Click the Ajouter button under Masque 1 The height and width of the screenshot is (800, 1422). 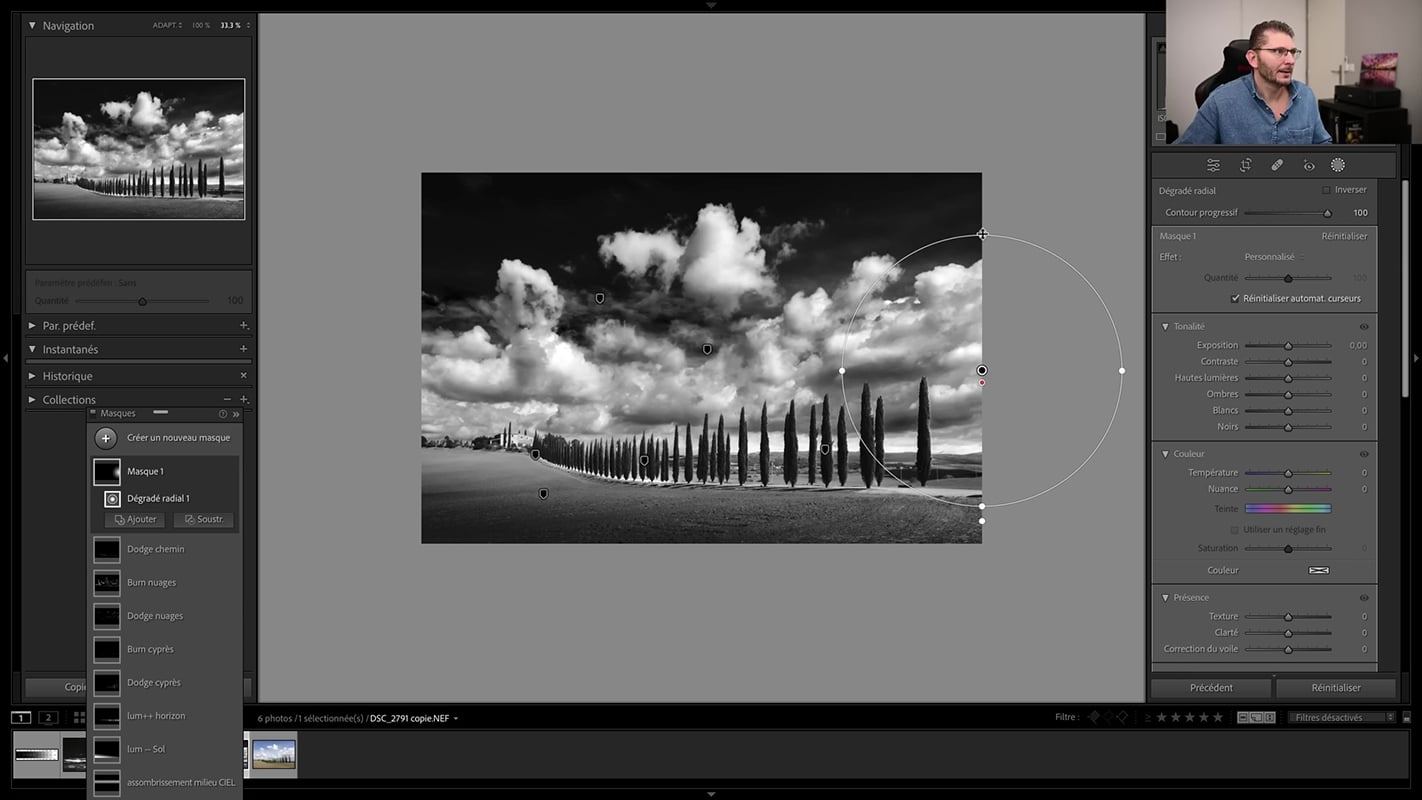pyautogui.click(x=135, y=520)
